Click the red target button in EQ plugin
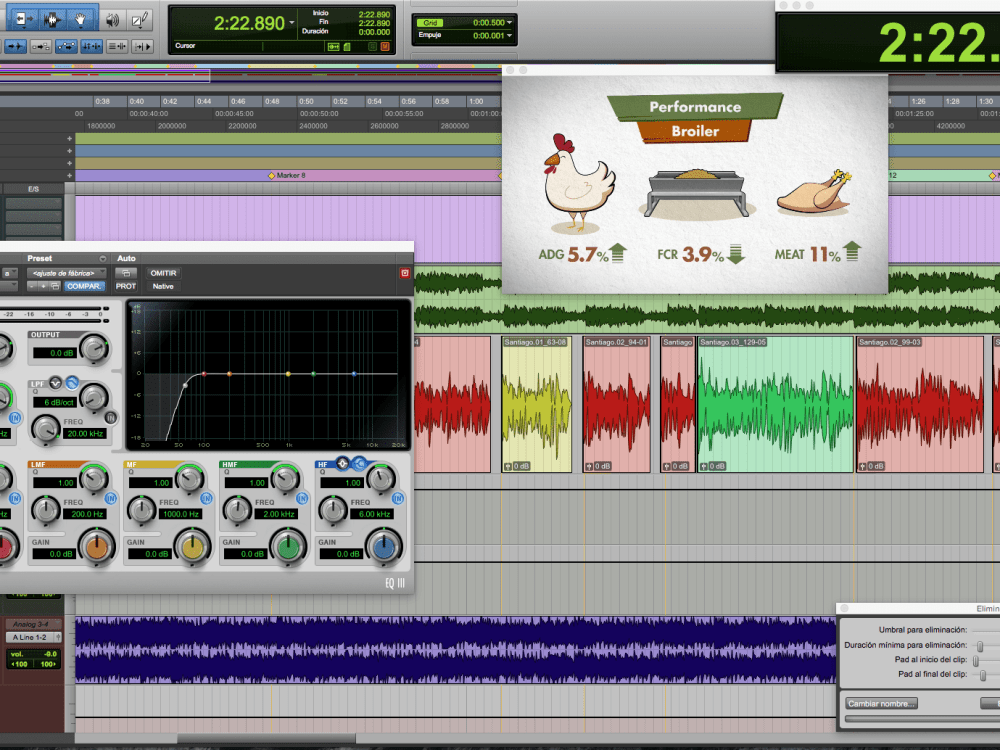This screenshot has width=1000, height=750. (404, 273)
